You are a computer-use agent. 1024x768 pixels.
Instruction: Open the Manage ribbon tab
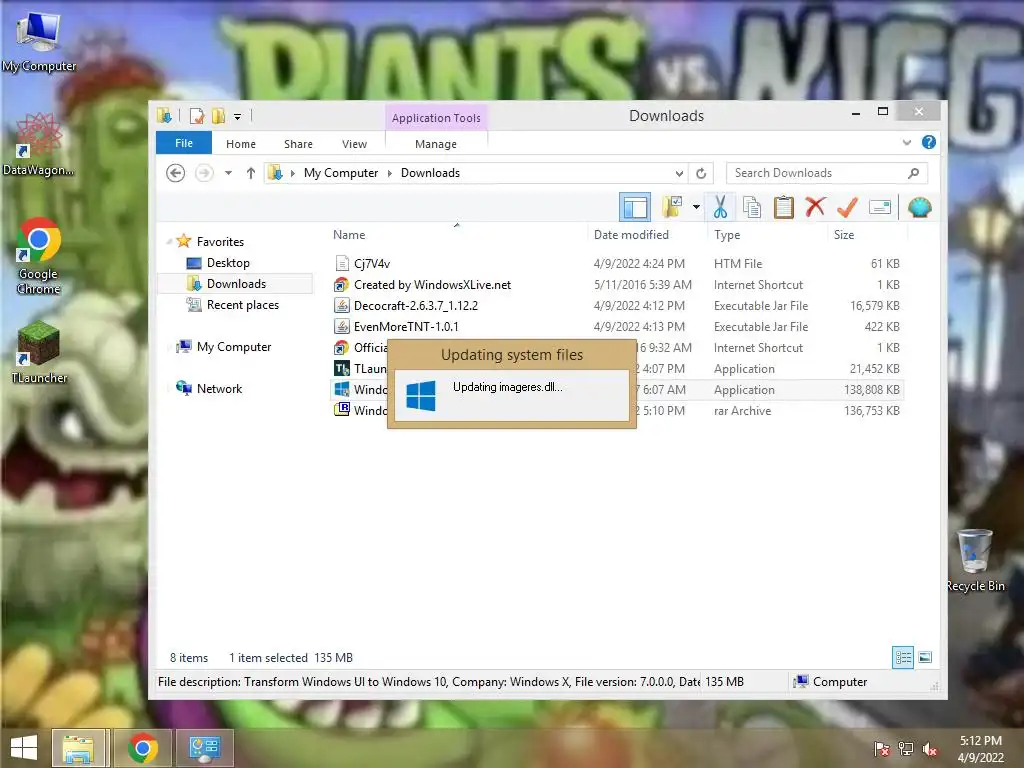pyautogui.click(x=436, y=144)
